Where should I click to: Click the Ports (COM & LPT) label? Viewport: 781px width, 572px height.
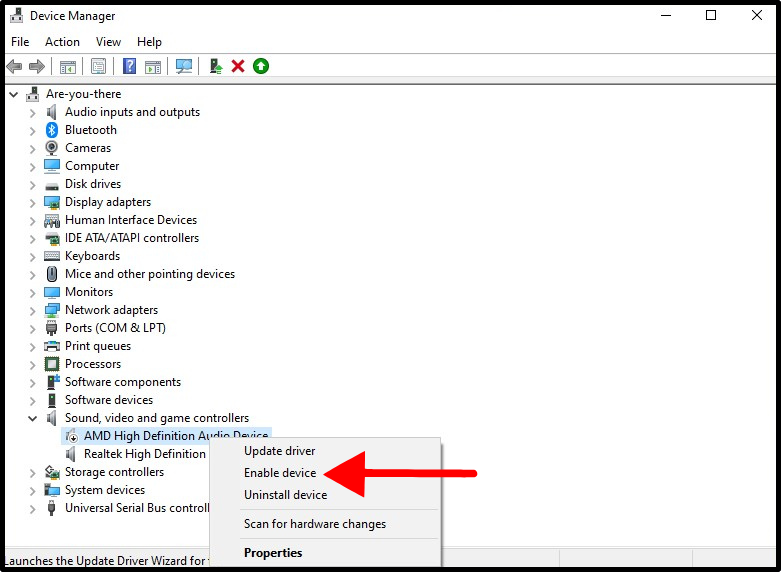coord(115,328)
